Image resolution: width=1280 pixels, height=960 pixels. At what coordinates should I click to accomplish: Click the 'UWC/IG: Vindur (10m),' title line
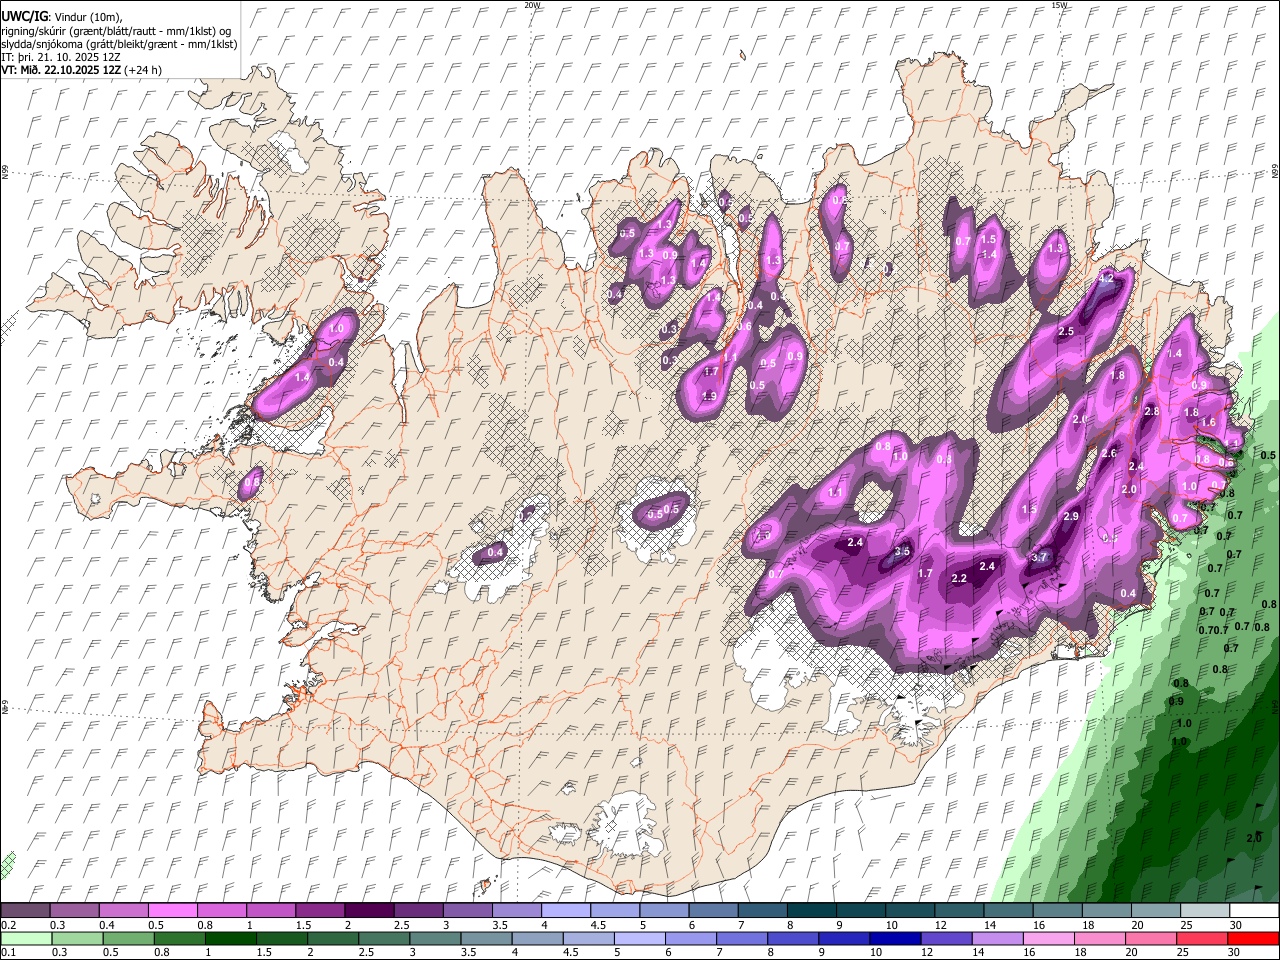pyautogui.click(x=61, y=16)
